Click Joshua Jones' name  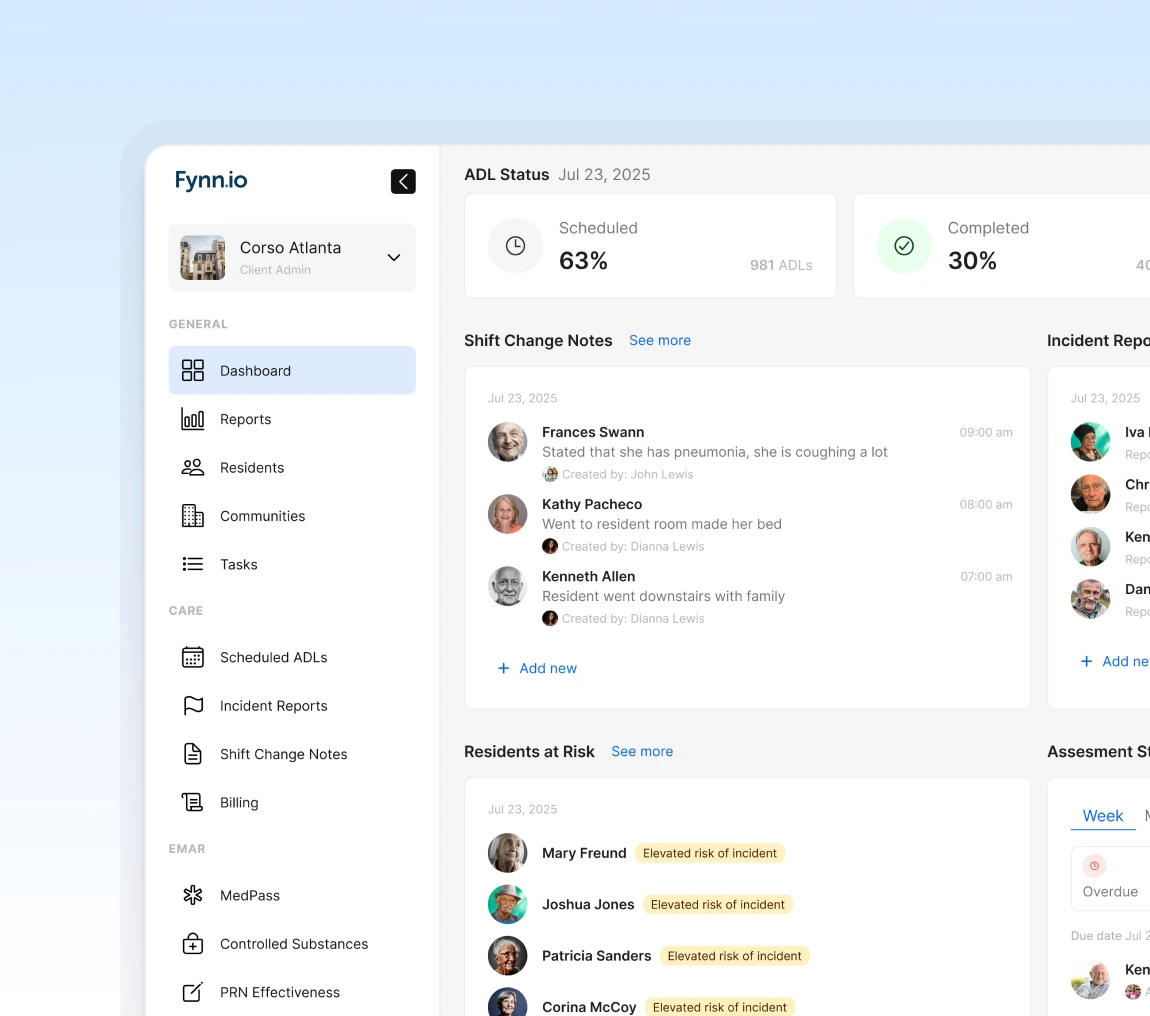point(588,904)
